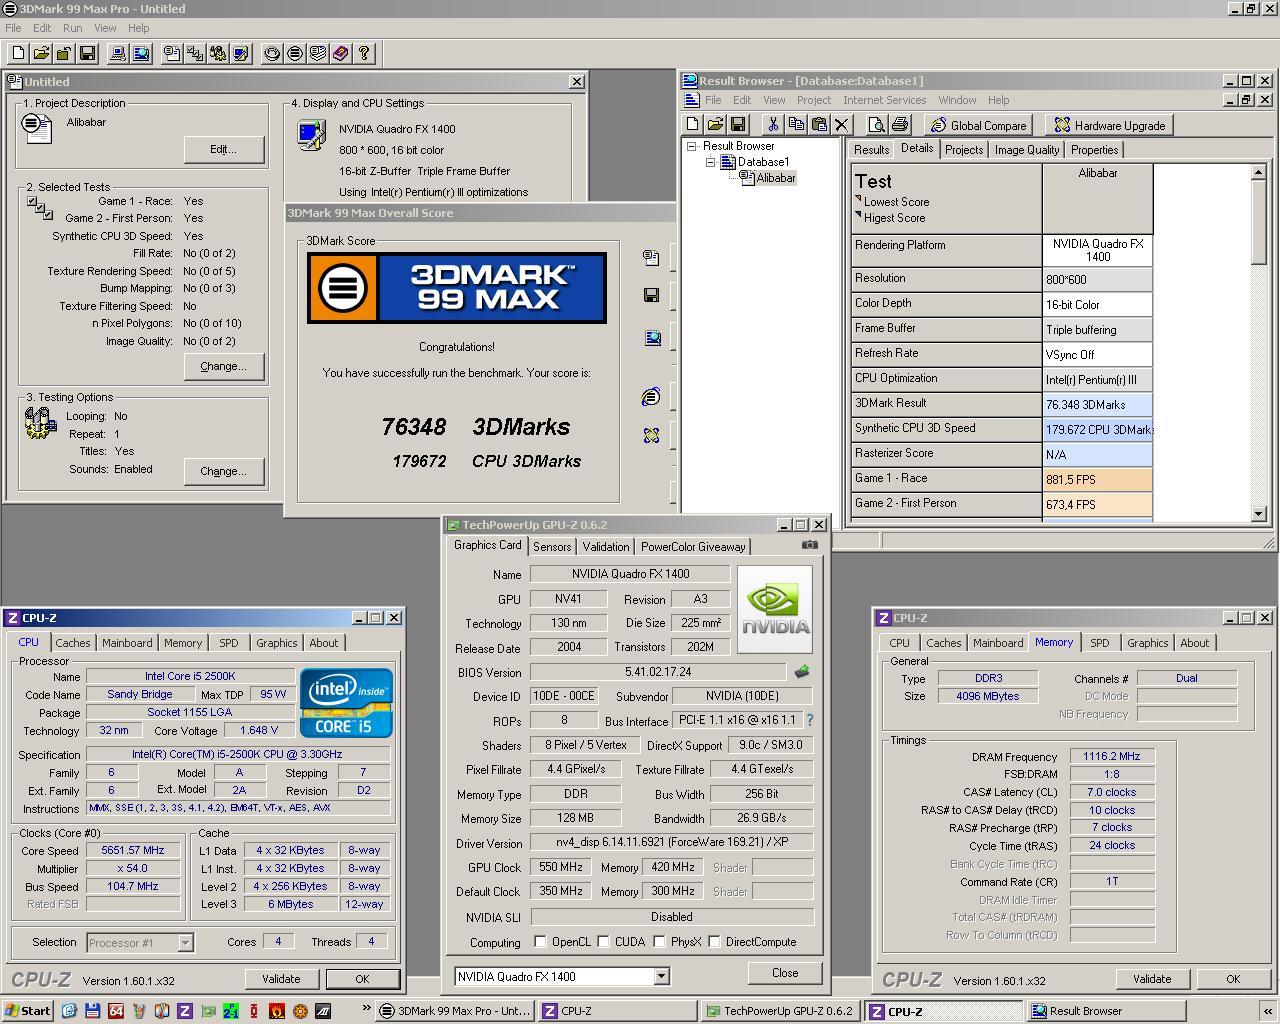Click New project icon in 3DMark toolbar
This screenshot has width=1280, height=1024.
(18, 53)
